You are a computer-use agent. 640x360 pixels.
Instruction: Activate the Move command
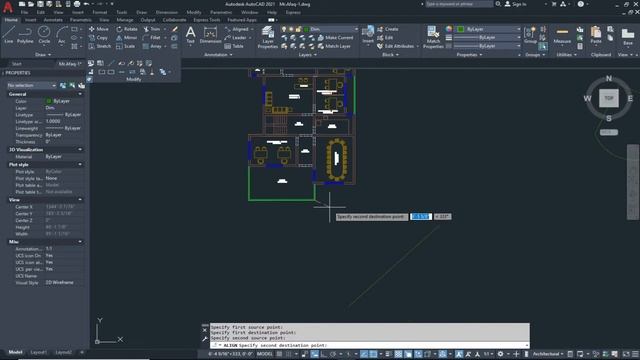point(98,29)
